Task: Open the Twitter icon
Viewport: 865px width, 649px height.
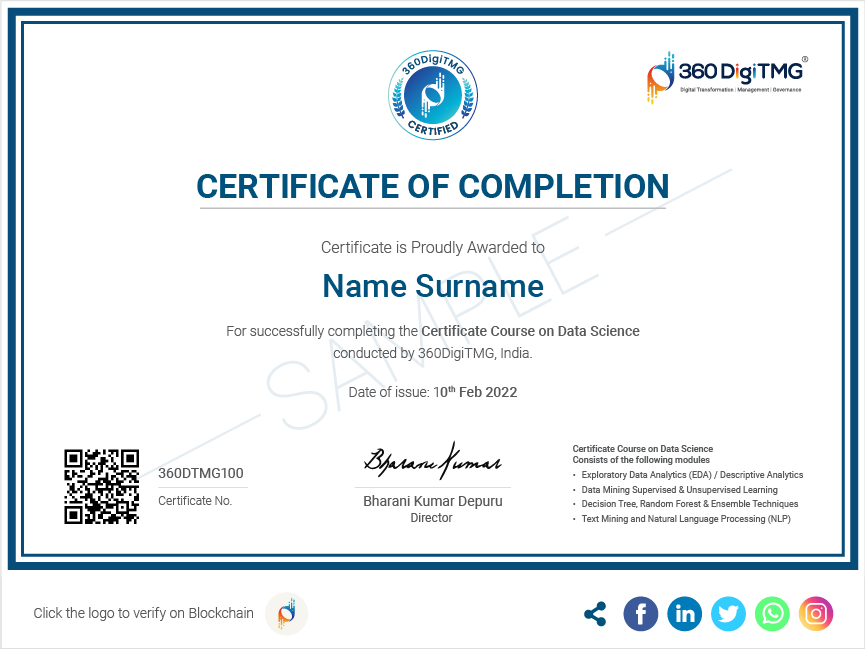Action: click(x=728, y=613)
